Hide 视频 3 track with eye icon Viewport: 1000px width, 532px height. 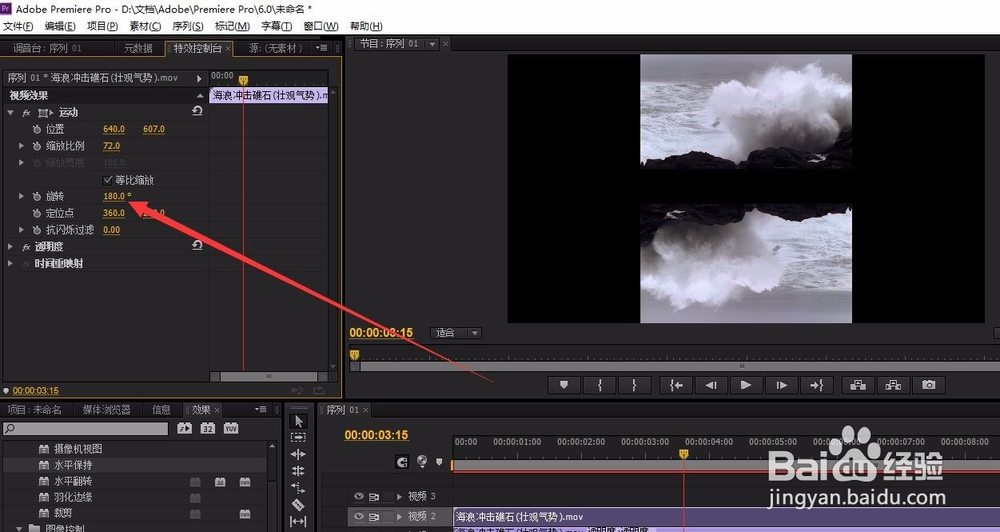click(x=358, y=496)
